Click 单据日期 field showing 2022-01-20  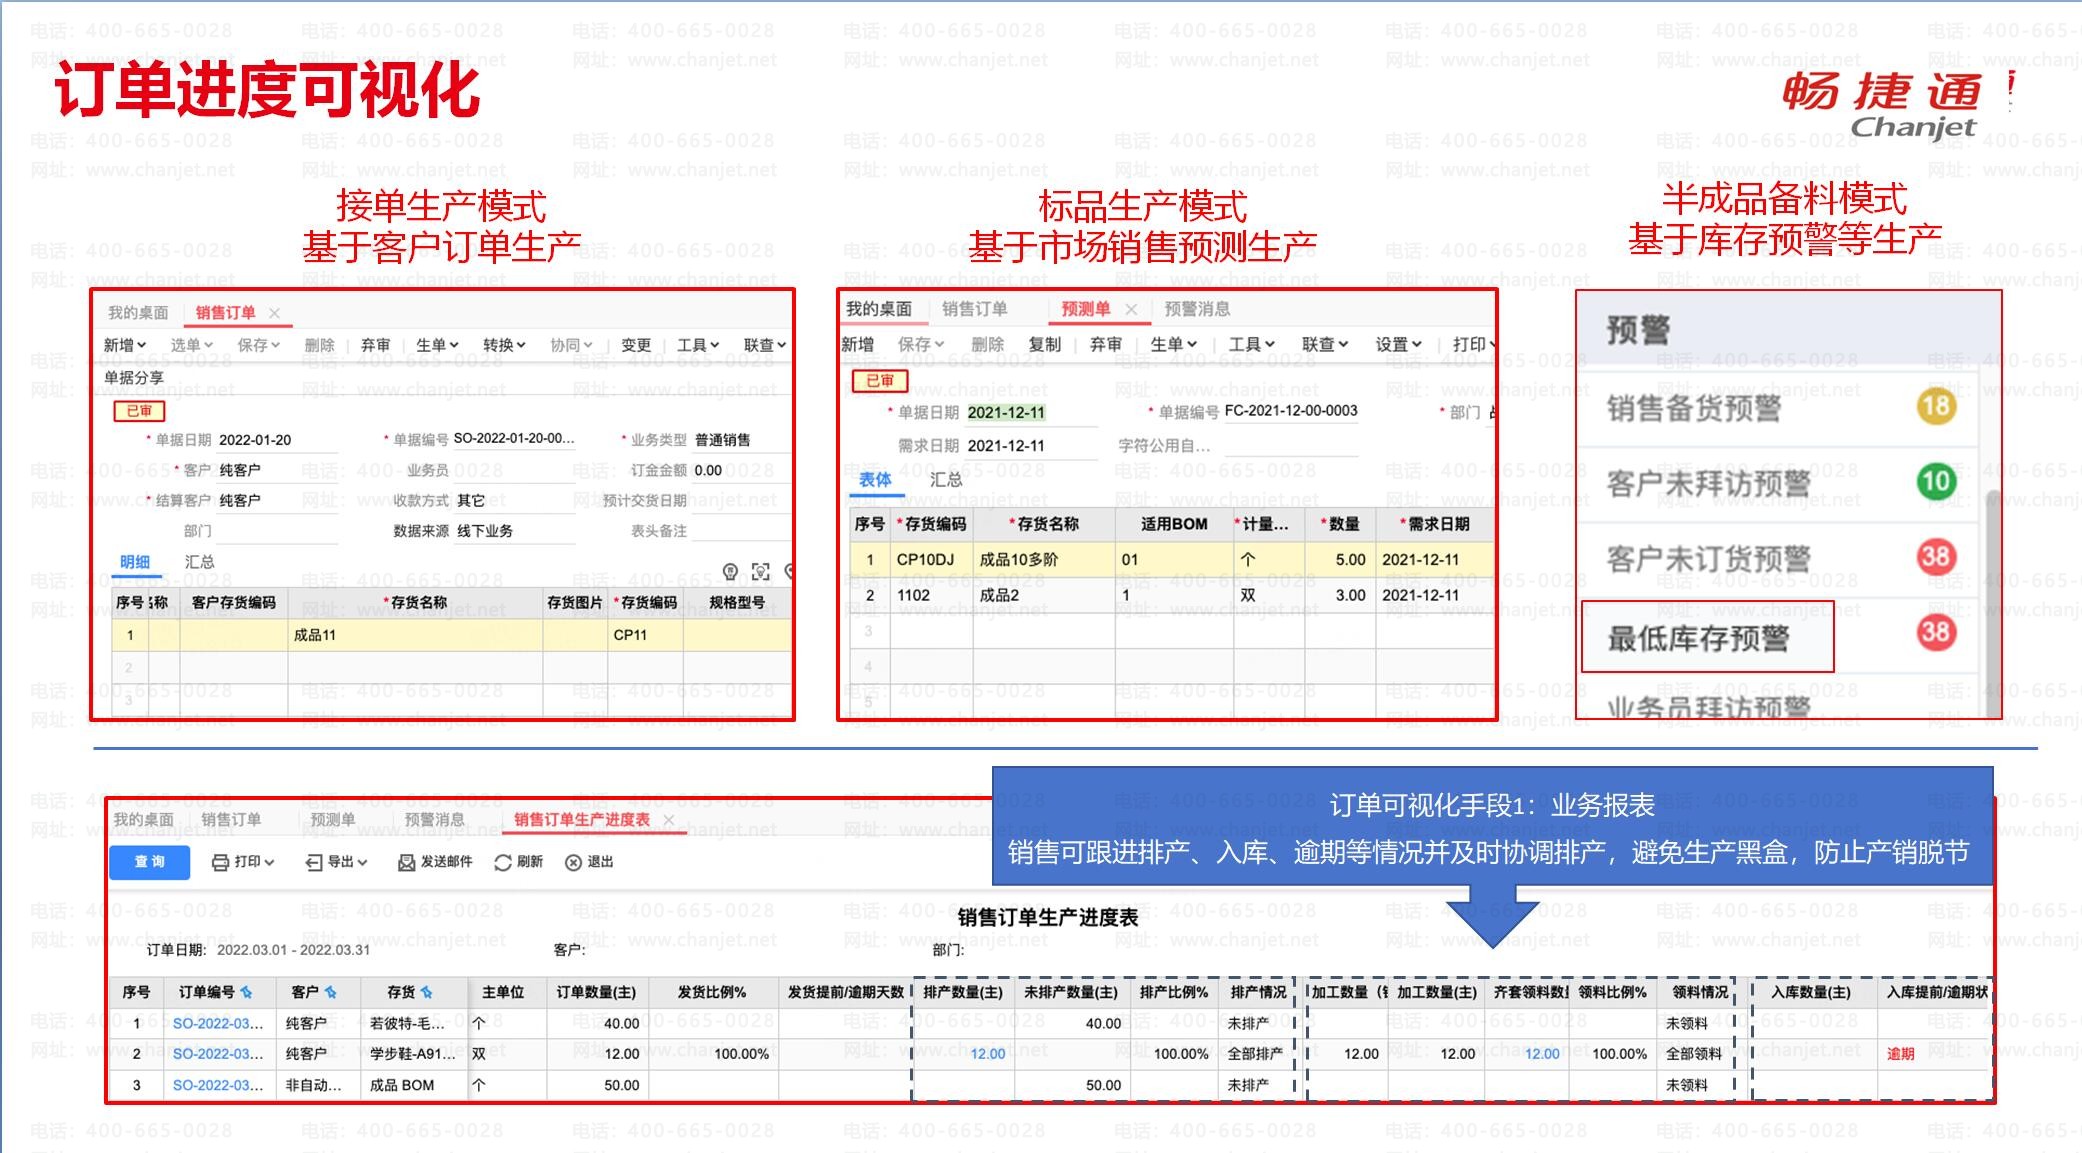(277, 440)
